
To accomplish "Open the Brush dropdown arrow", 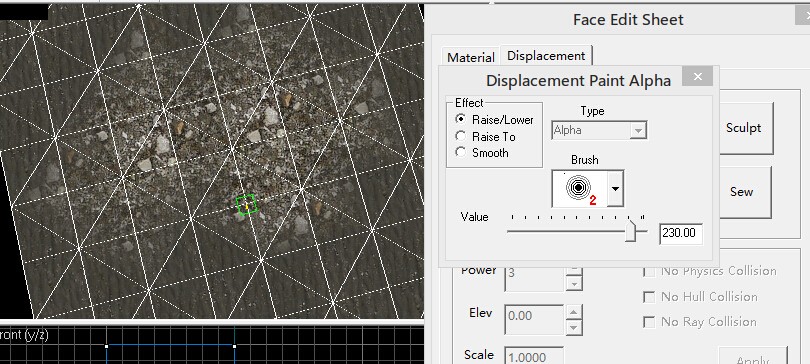I will point(615,188).
